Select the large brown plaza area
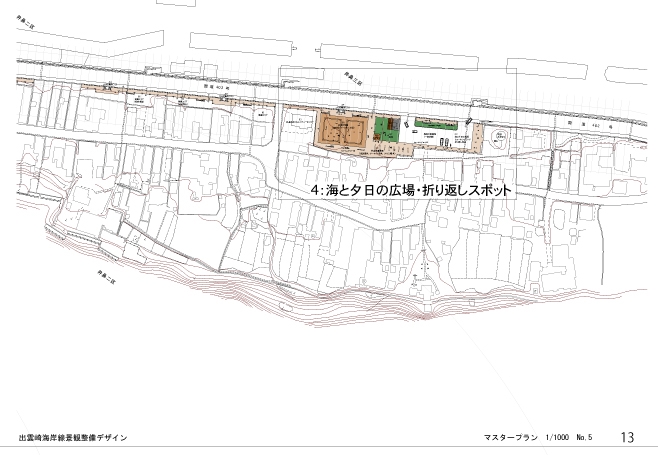This screenshot has height=455, width=658. (x=341, y=132)
